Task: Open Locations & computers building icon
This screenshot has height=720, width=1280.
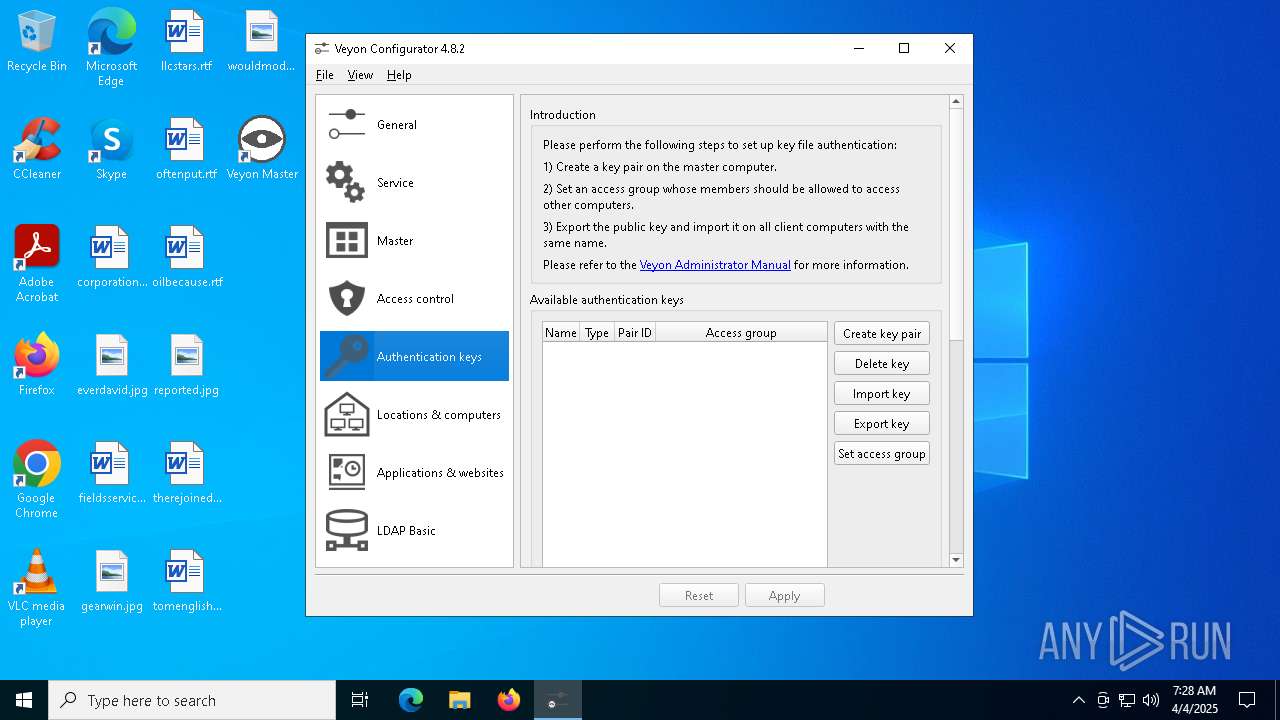Action: click(347, 415)
